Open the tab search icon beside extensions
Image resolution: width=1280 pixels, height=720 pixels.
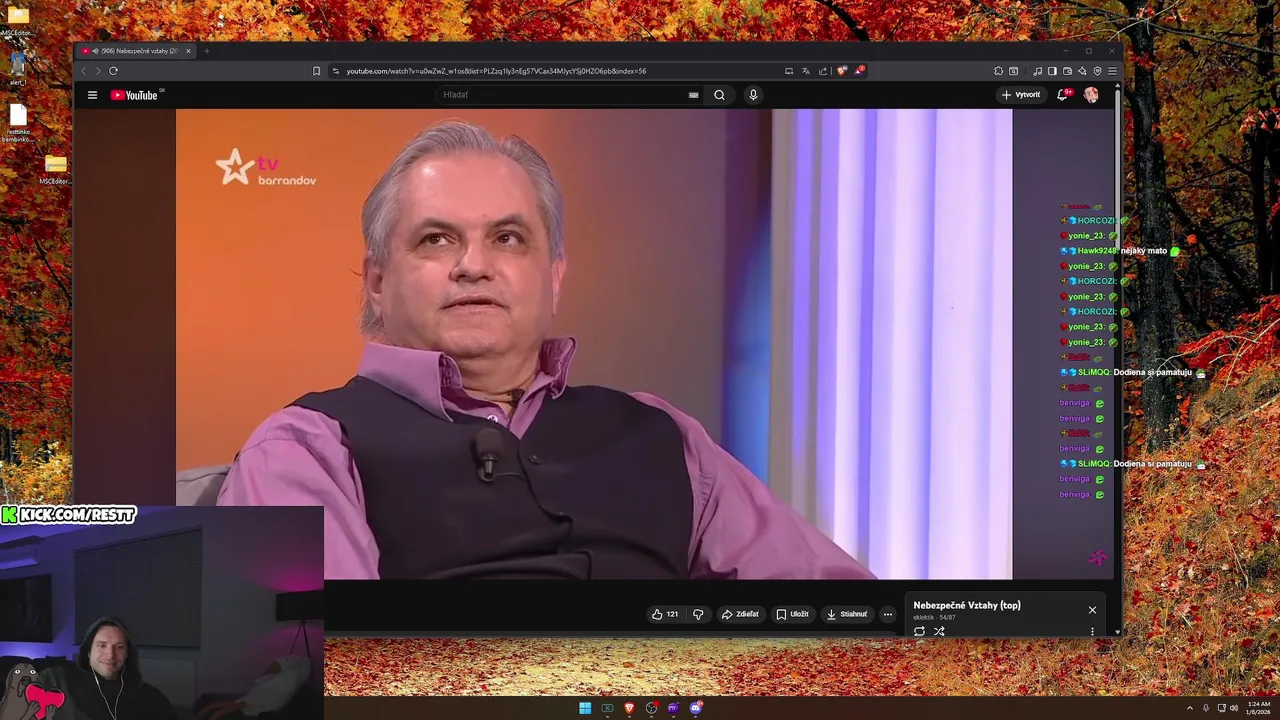[x=1013, y=71]
